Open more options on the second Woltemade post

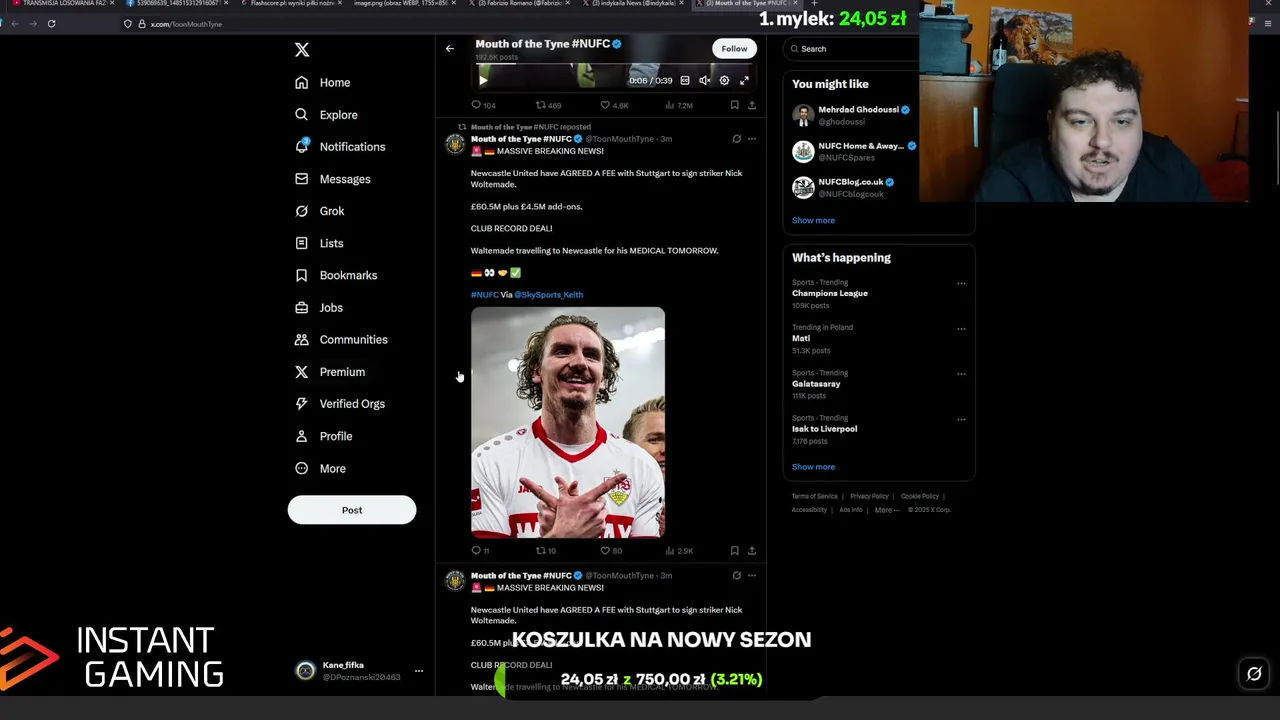click(x=752, y=576)
